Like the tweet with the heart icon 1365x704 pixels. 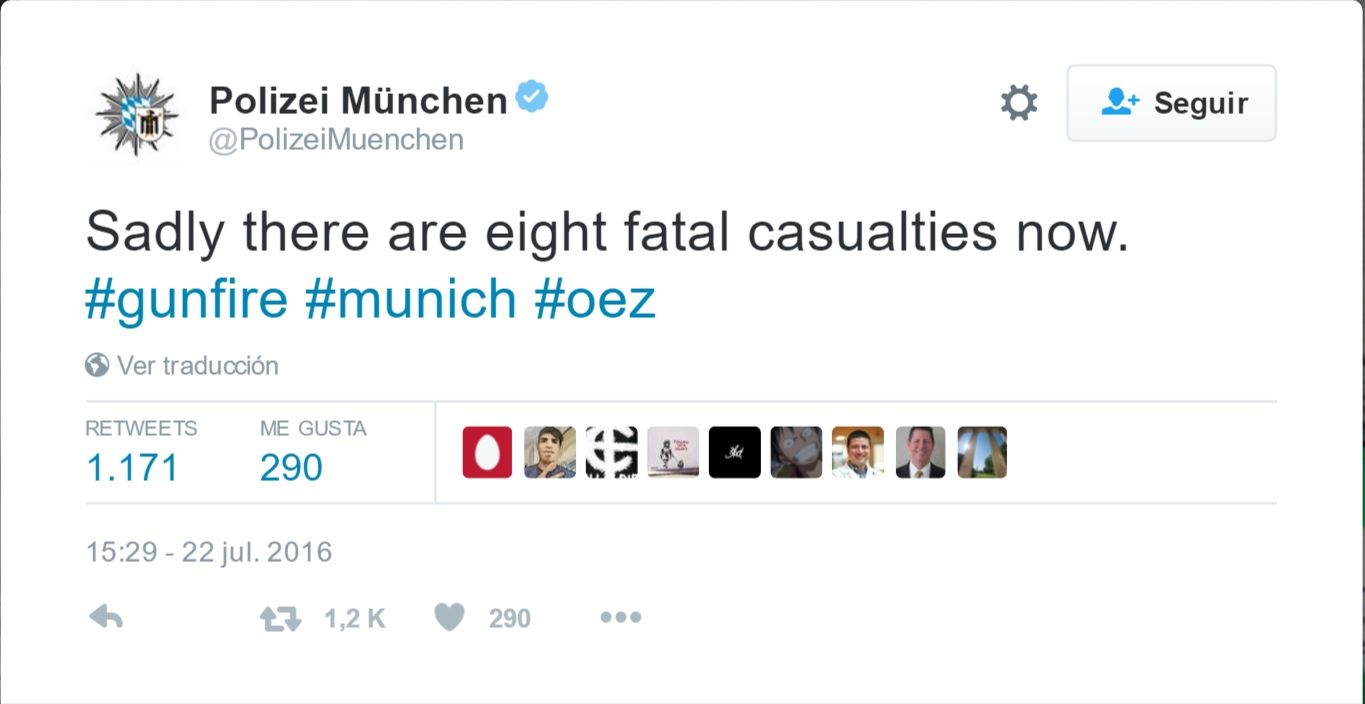click(x=450, y=618)
